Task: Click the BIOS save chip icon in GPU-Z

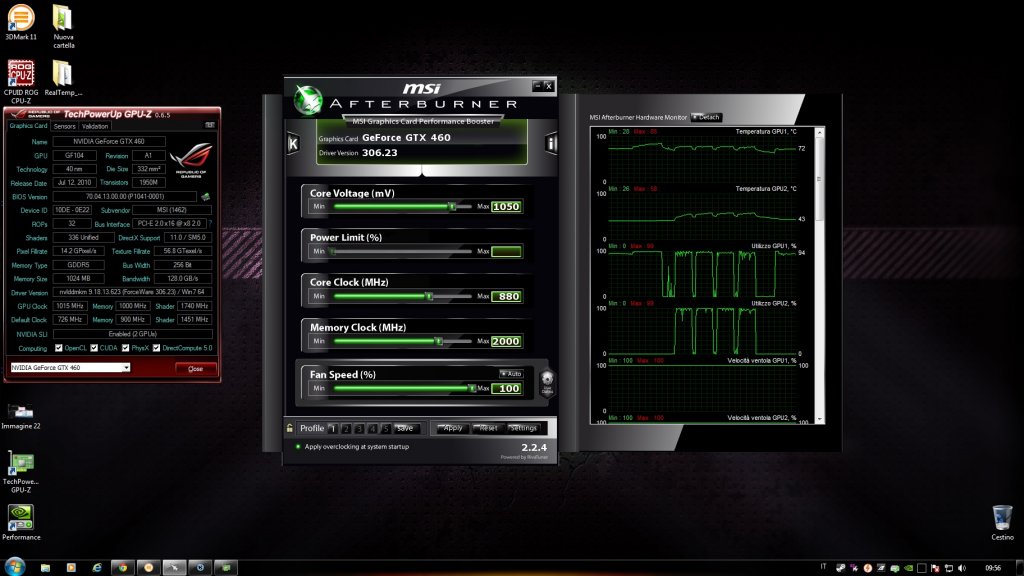Action: [205, 197]
